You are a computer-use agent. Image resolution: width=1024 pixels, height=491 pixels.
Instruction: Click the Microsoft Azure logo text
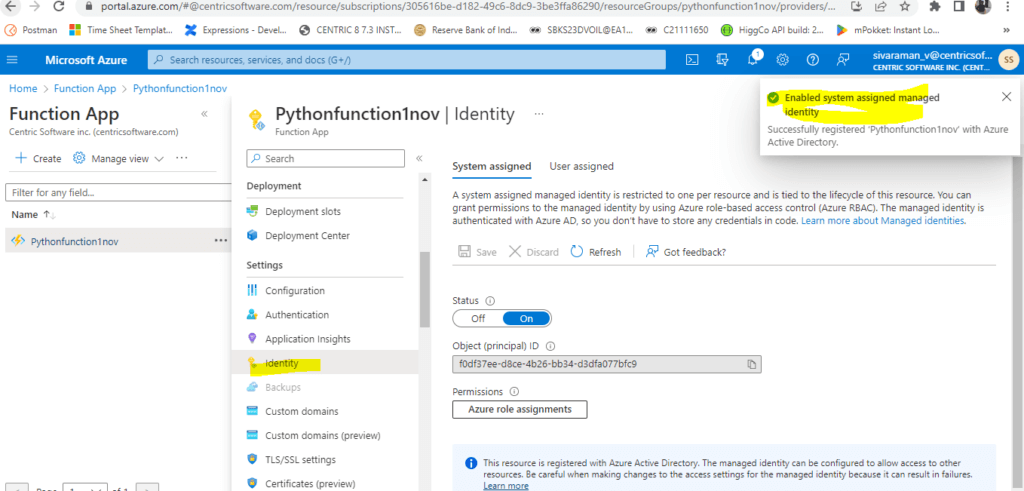point(86,60)
